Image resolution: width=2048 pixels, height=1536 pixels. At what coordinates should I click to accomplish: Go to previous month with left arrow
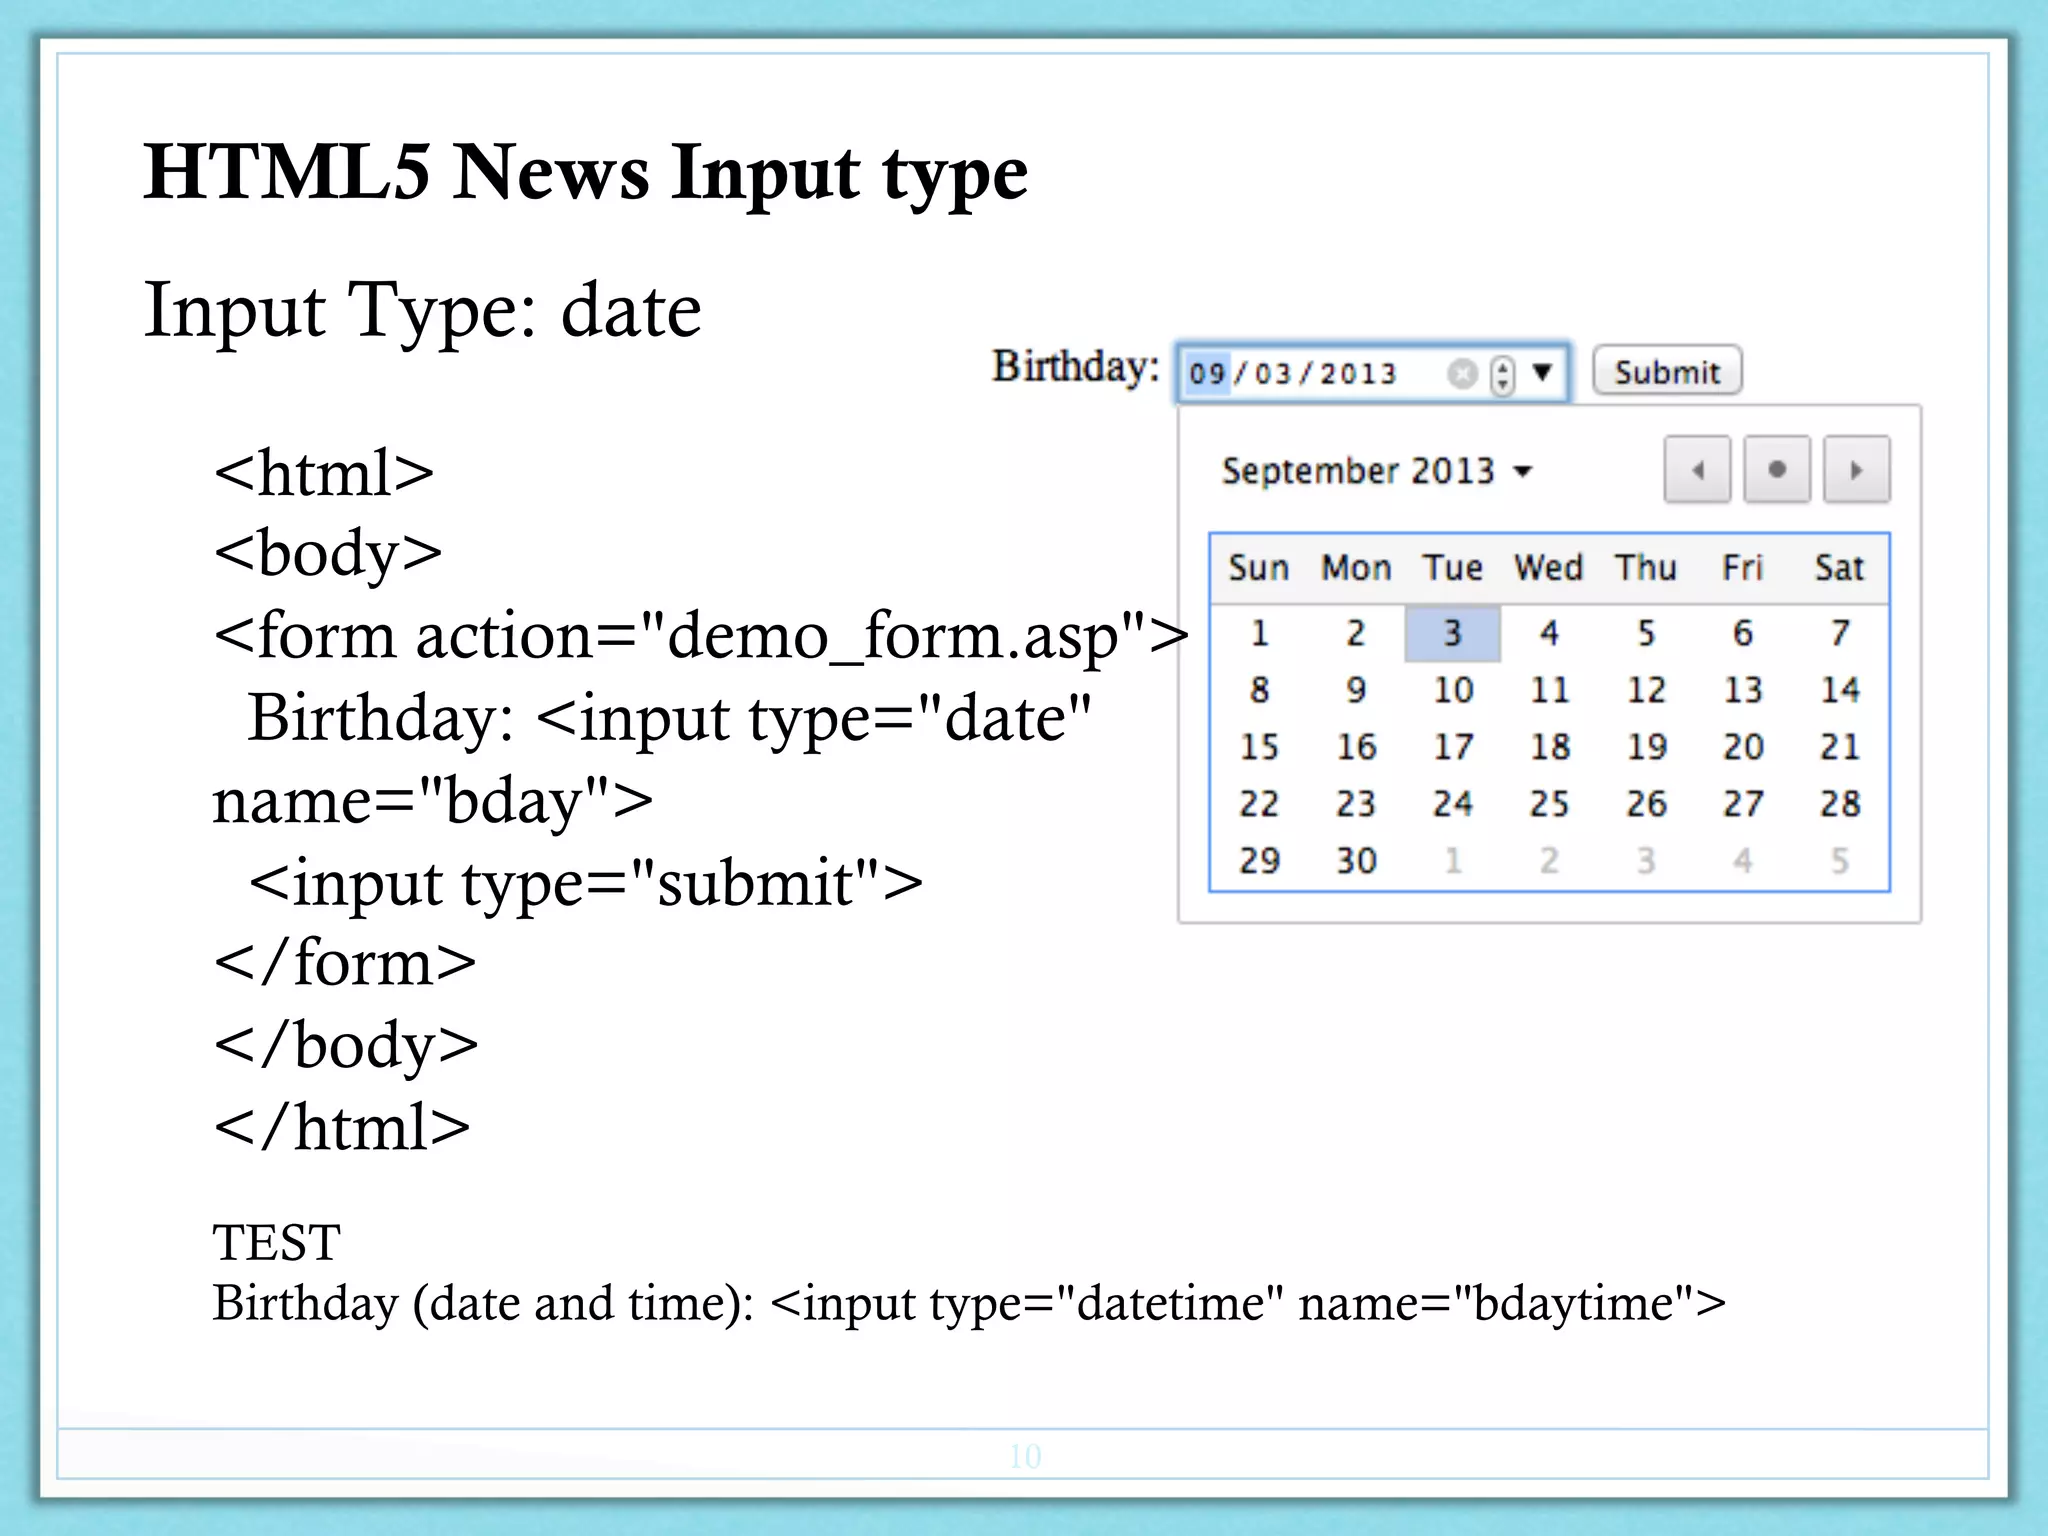tap(1697, 469)
